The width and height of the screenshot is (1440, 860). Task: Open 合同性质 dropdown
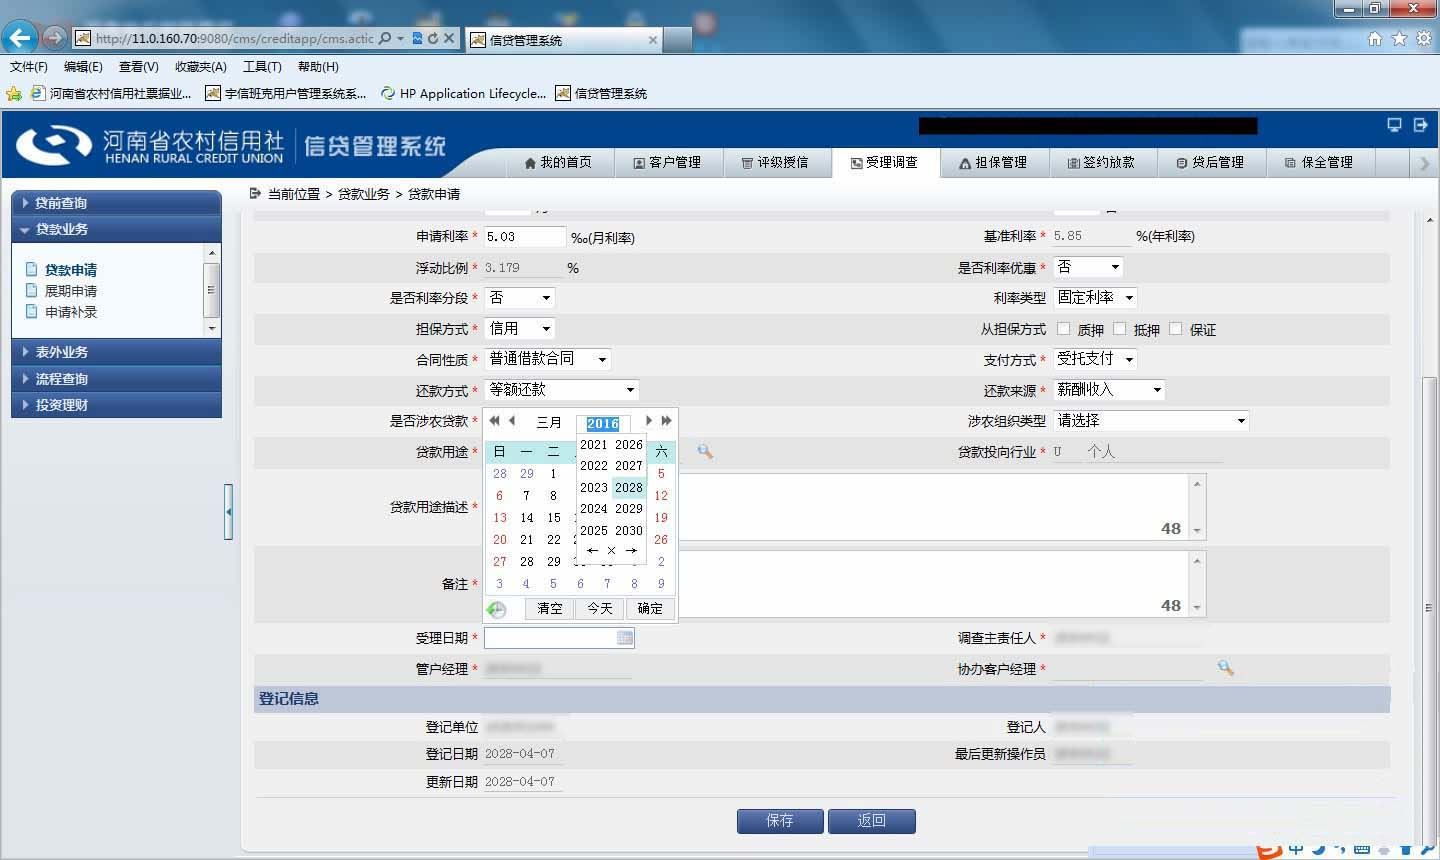(x=548, y=359)
